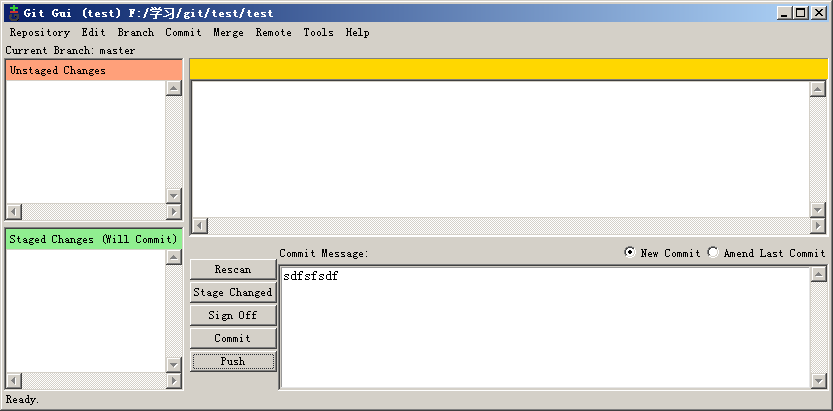Click down arrow of Staged Changes scrollbar
The width and height of the screenshot is (833, 411).
(x=174, y=365)
